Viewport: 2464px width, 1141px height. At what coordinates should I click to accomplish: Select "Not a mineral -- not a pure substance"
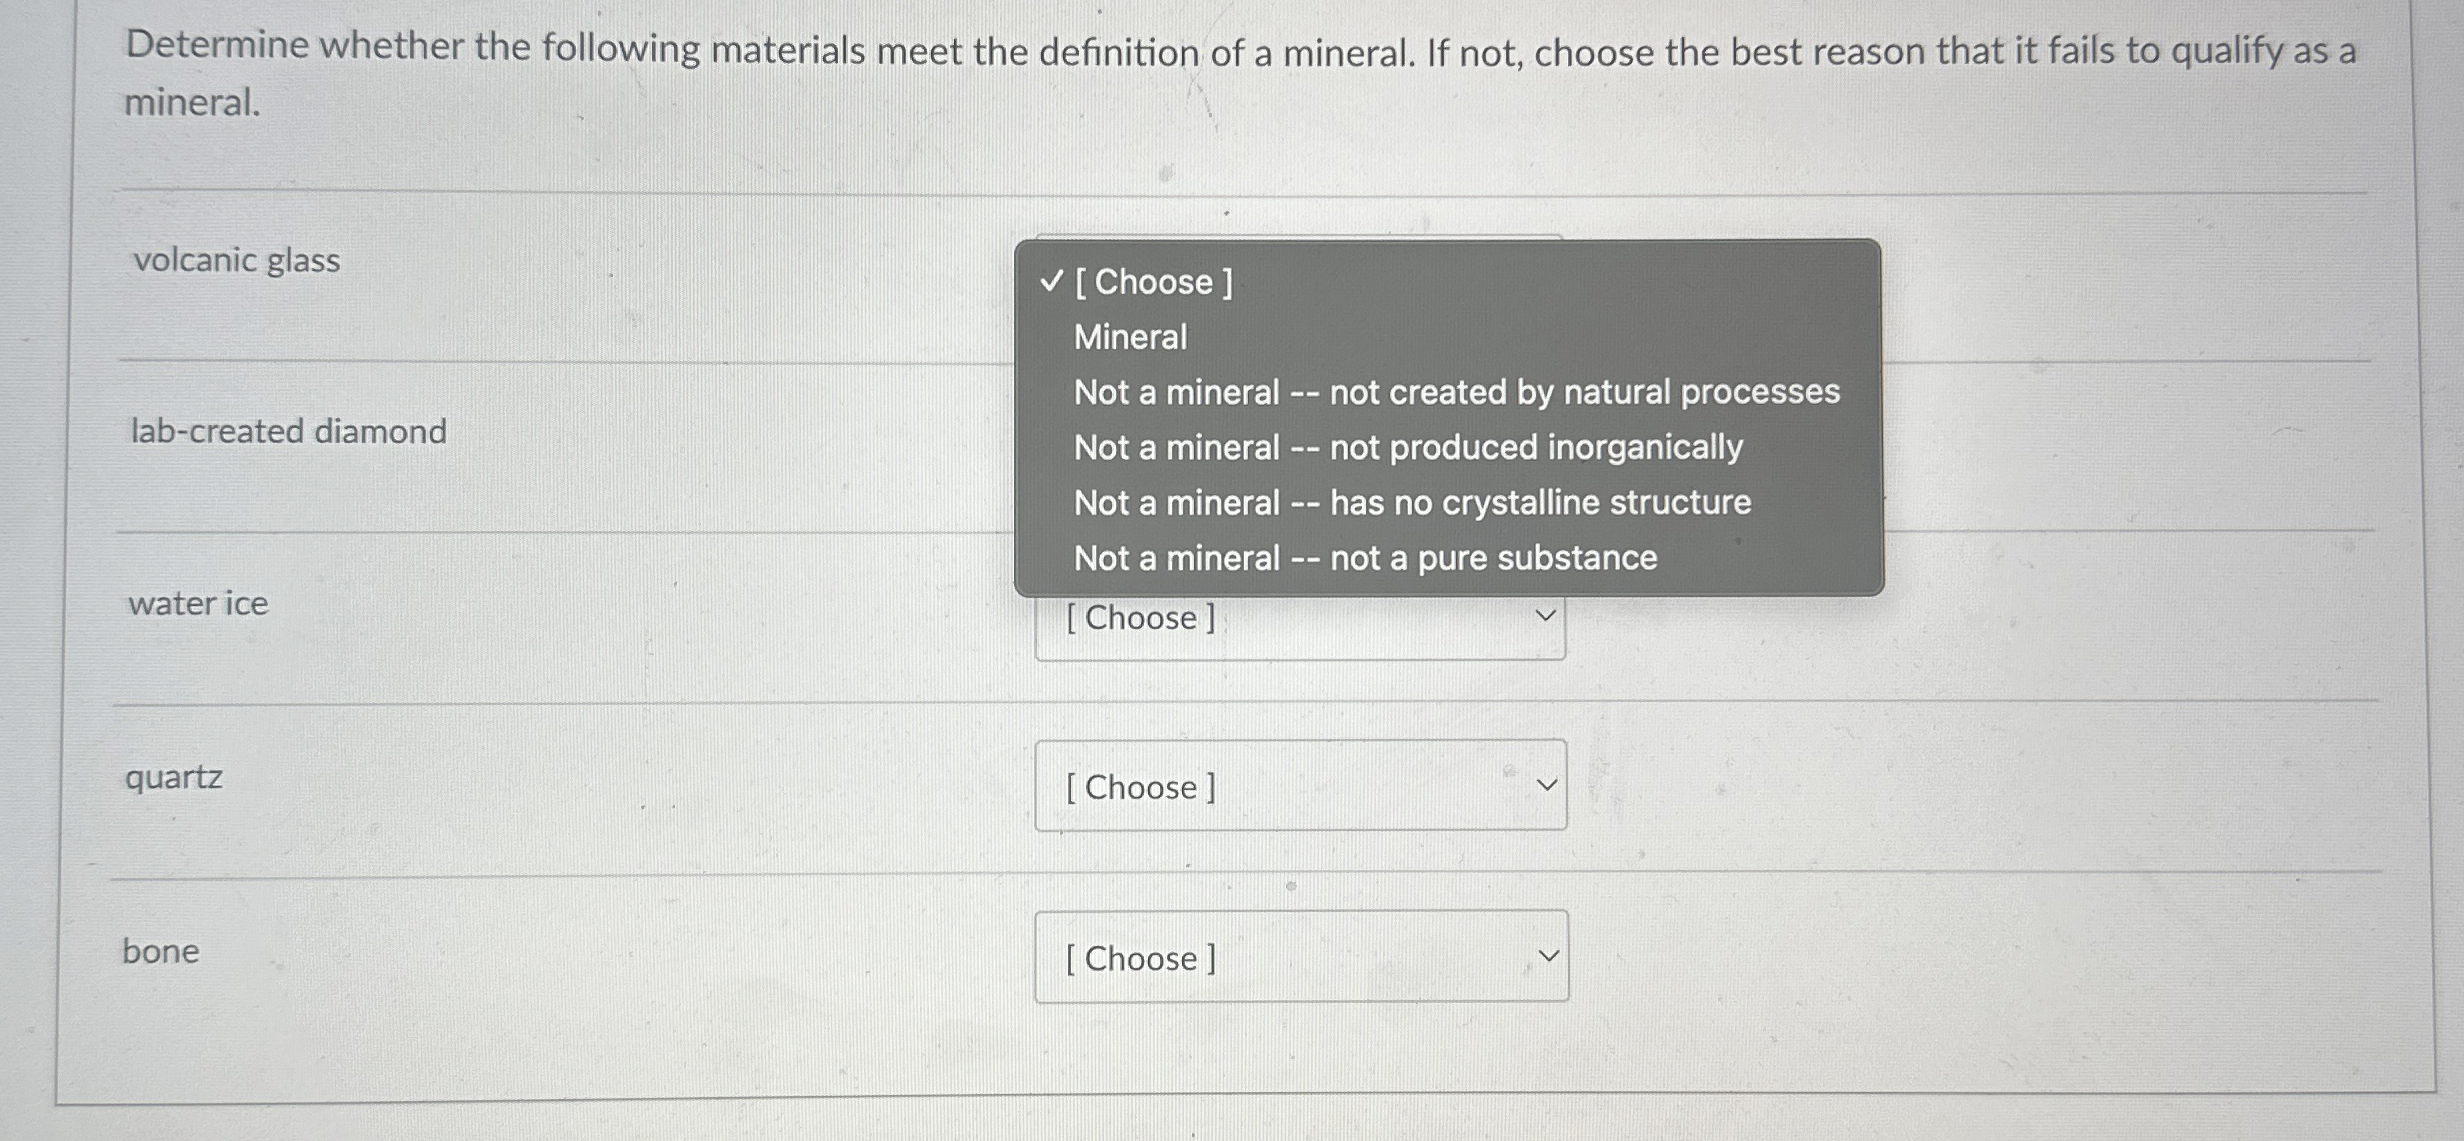tap(1364, 558)
